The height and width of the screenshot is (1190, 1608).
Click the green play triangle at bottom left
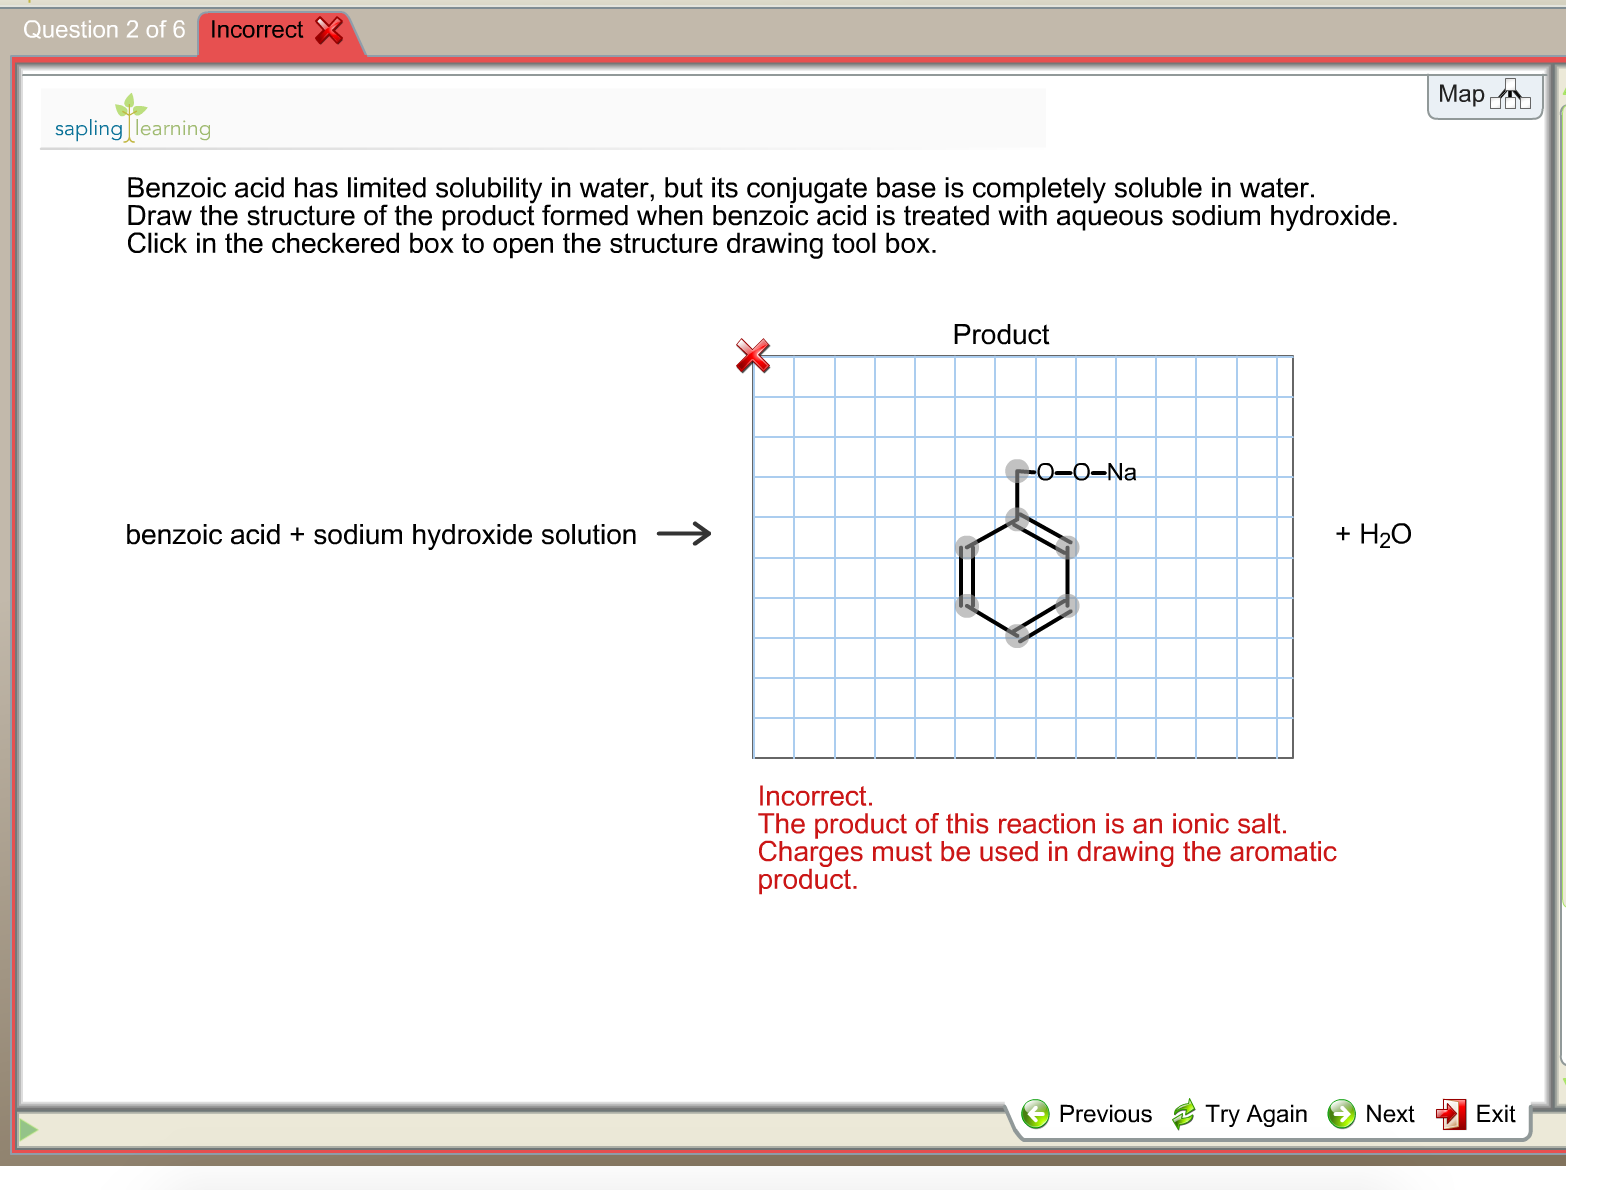coord(28,1130)
